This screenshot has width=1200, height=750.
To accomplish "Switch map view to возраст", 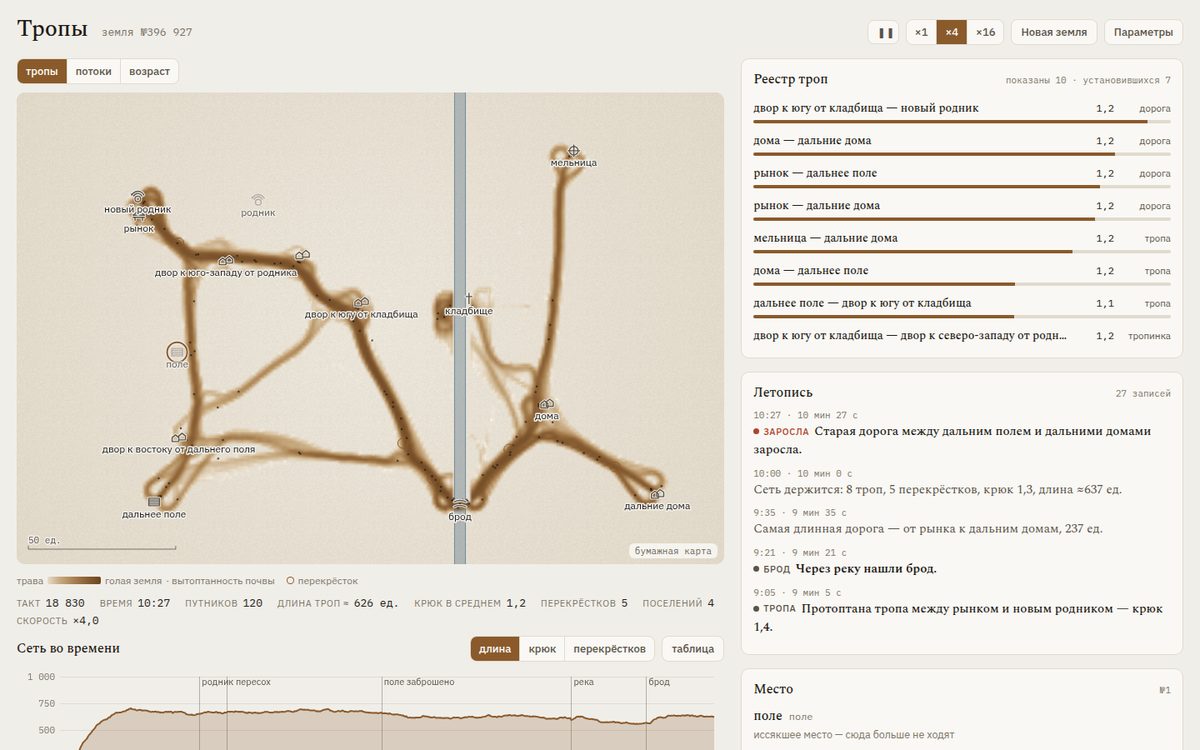I will [149, 71].
